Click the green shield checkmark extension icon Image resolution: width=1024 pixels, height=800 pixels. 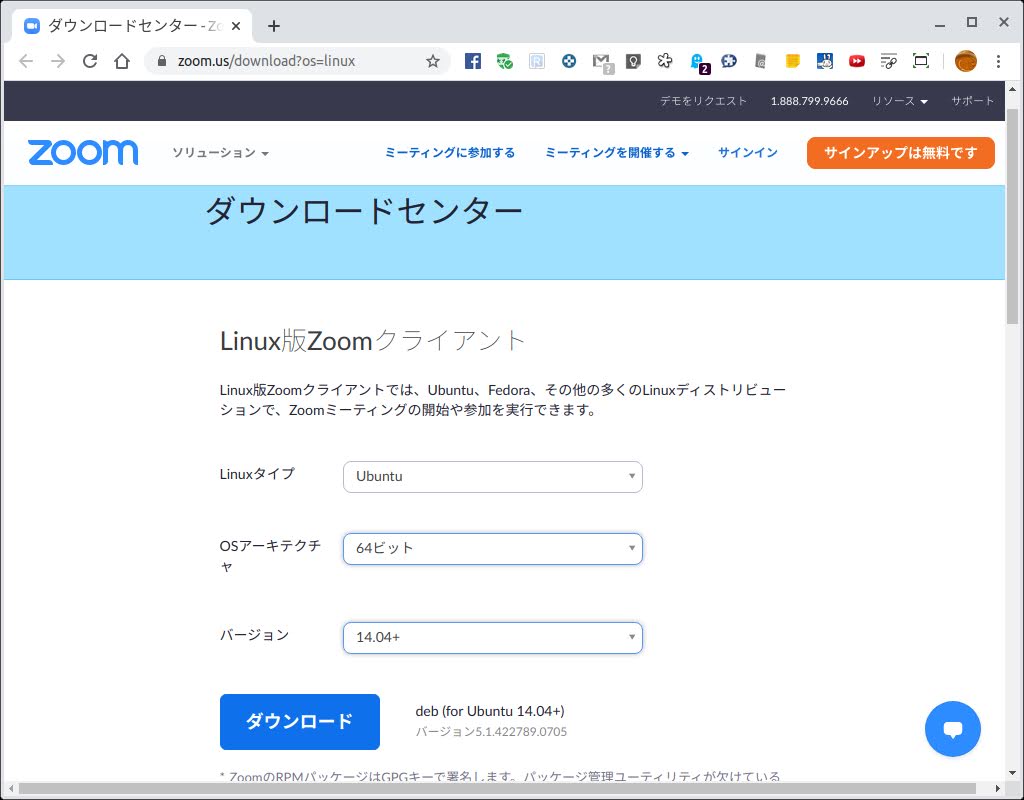point(505,61)
